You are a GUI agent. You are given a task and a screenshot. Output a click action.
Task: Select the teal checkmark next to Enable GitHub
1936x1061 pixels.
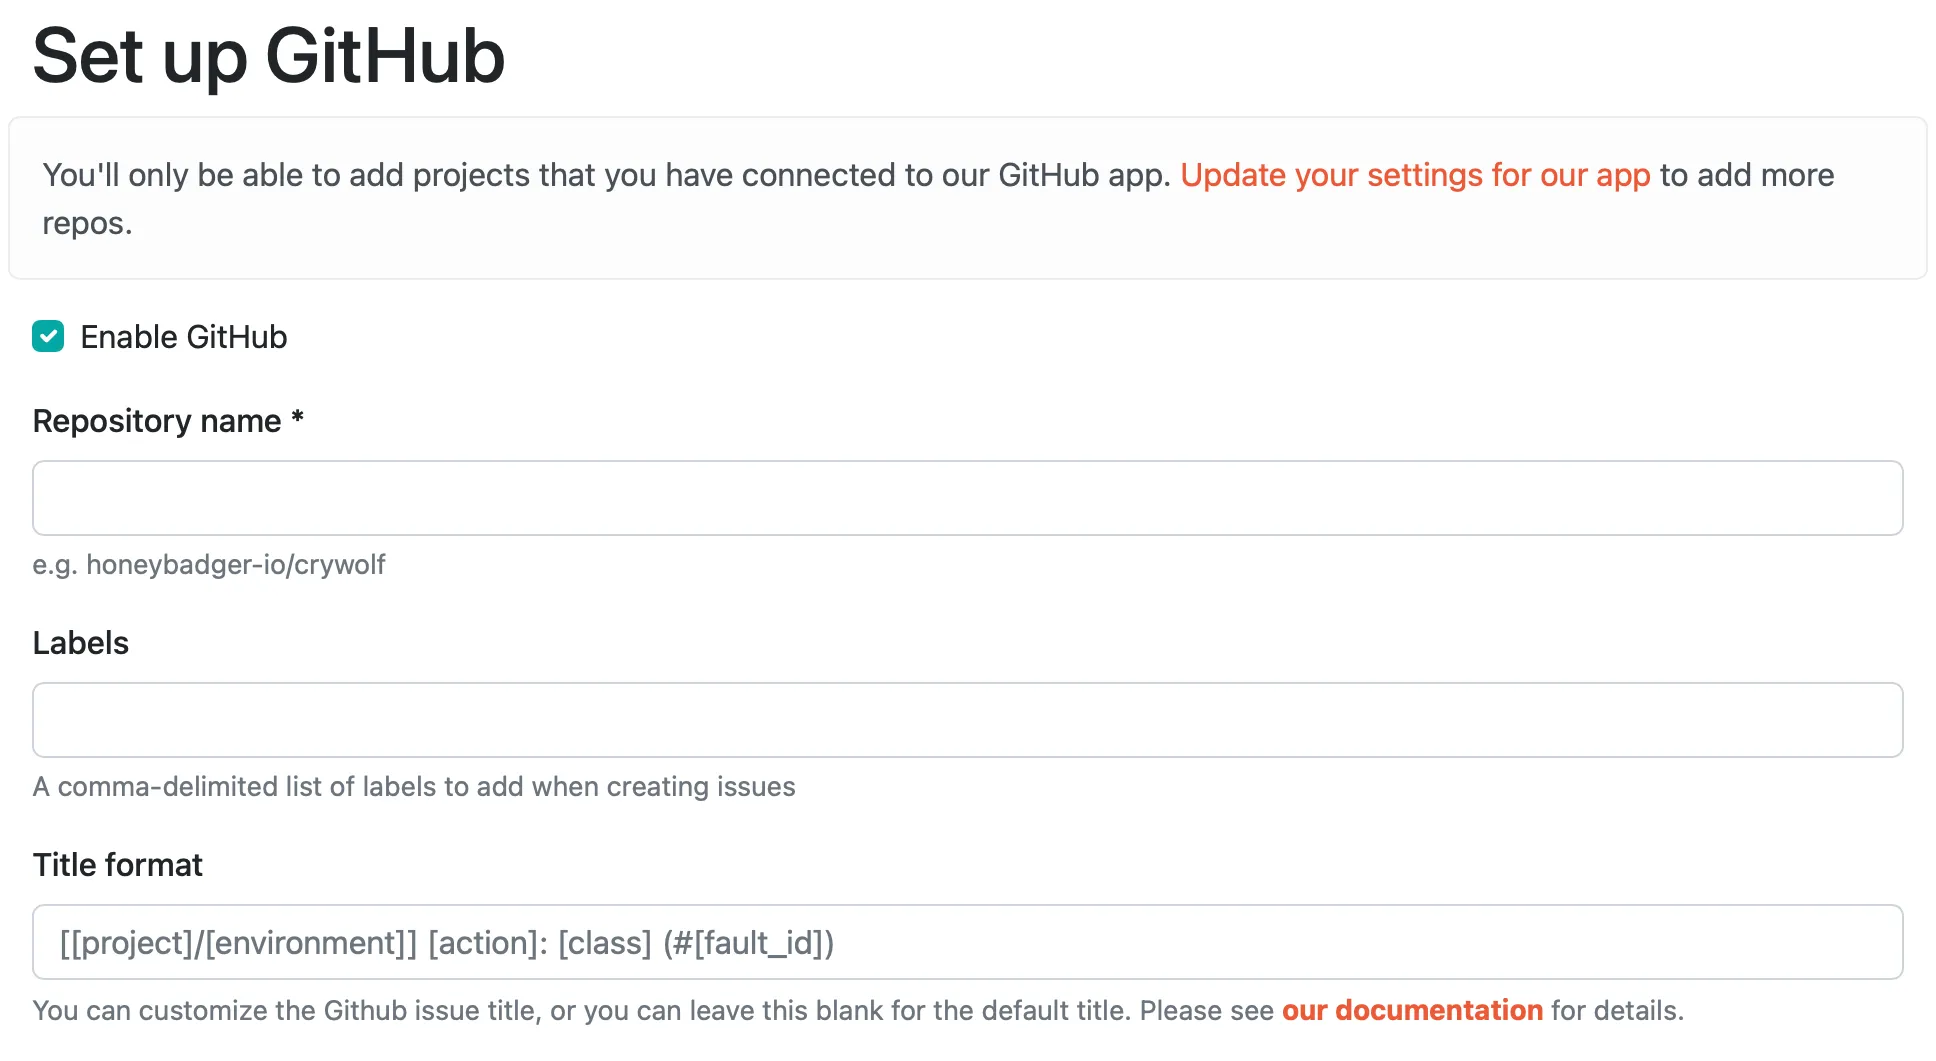(48, 336)
